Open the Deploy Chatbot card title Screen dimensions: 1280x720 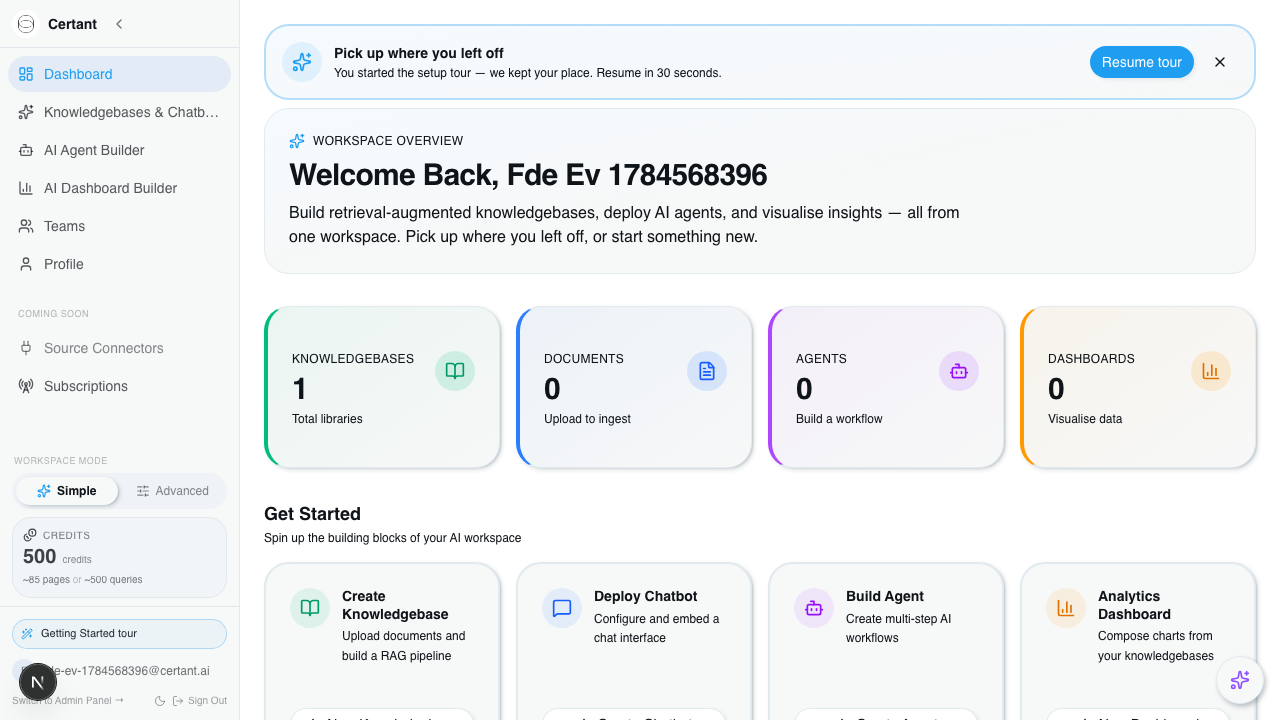coord(646,596)
